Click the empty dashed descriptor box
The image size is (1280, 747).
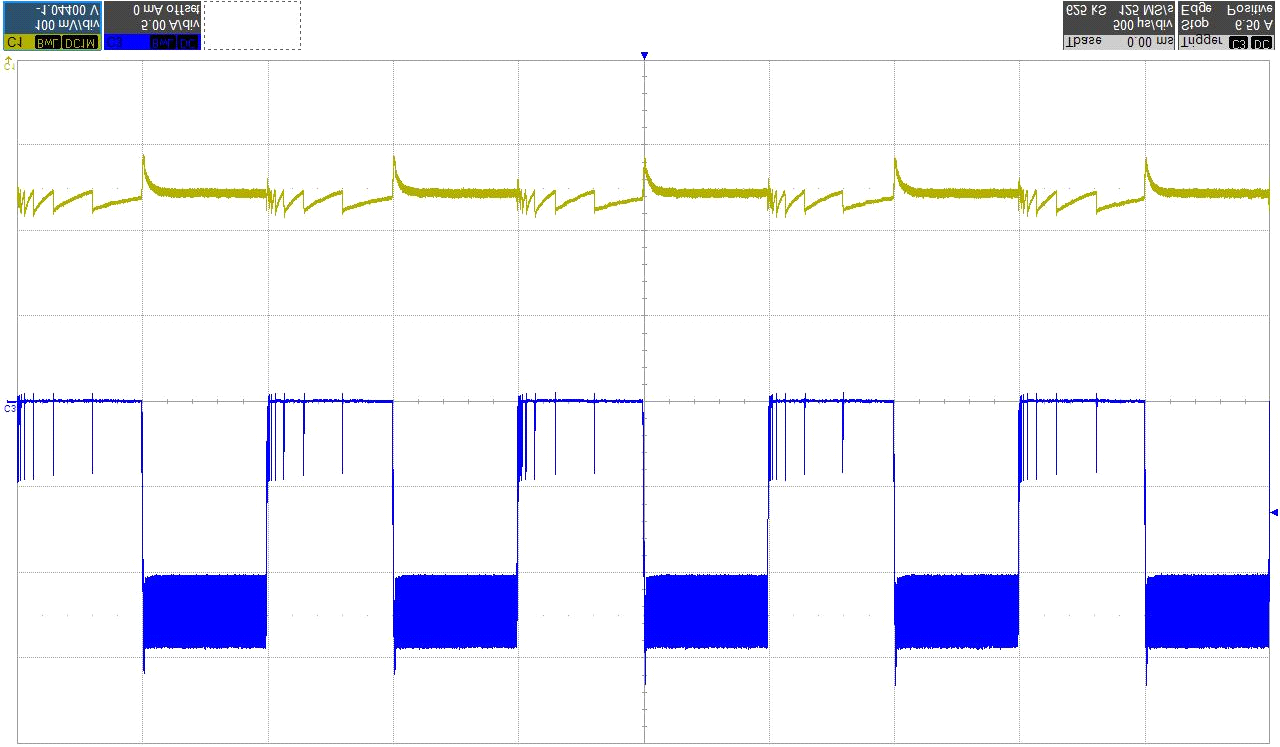pyautogui.click(x=252, y=25)
